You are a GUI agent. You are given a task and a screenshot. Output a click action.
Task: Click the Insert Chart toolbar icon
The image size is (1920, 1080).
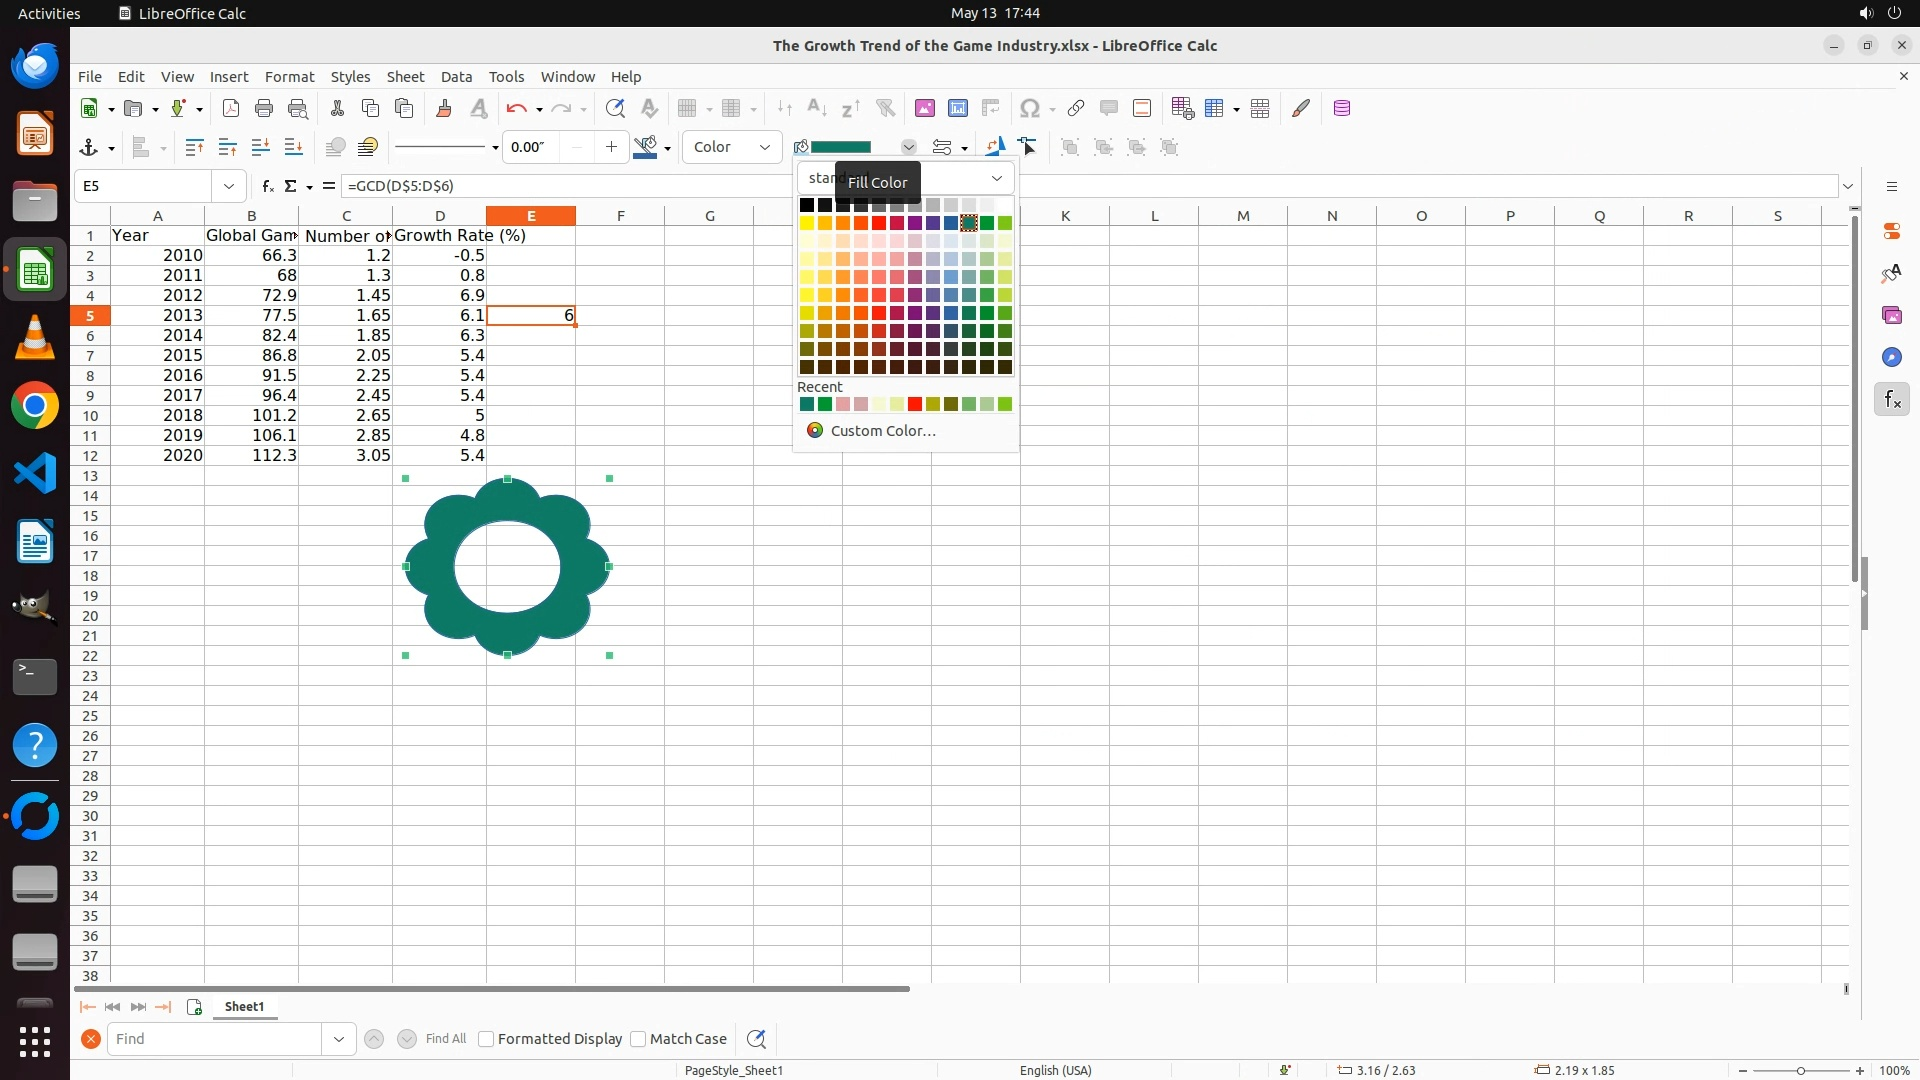tap(957, 108)
